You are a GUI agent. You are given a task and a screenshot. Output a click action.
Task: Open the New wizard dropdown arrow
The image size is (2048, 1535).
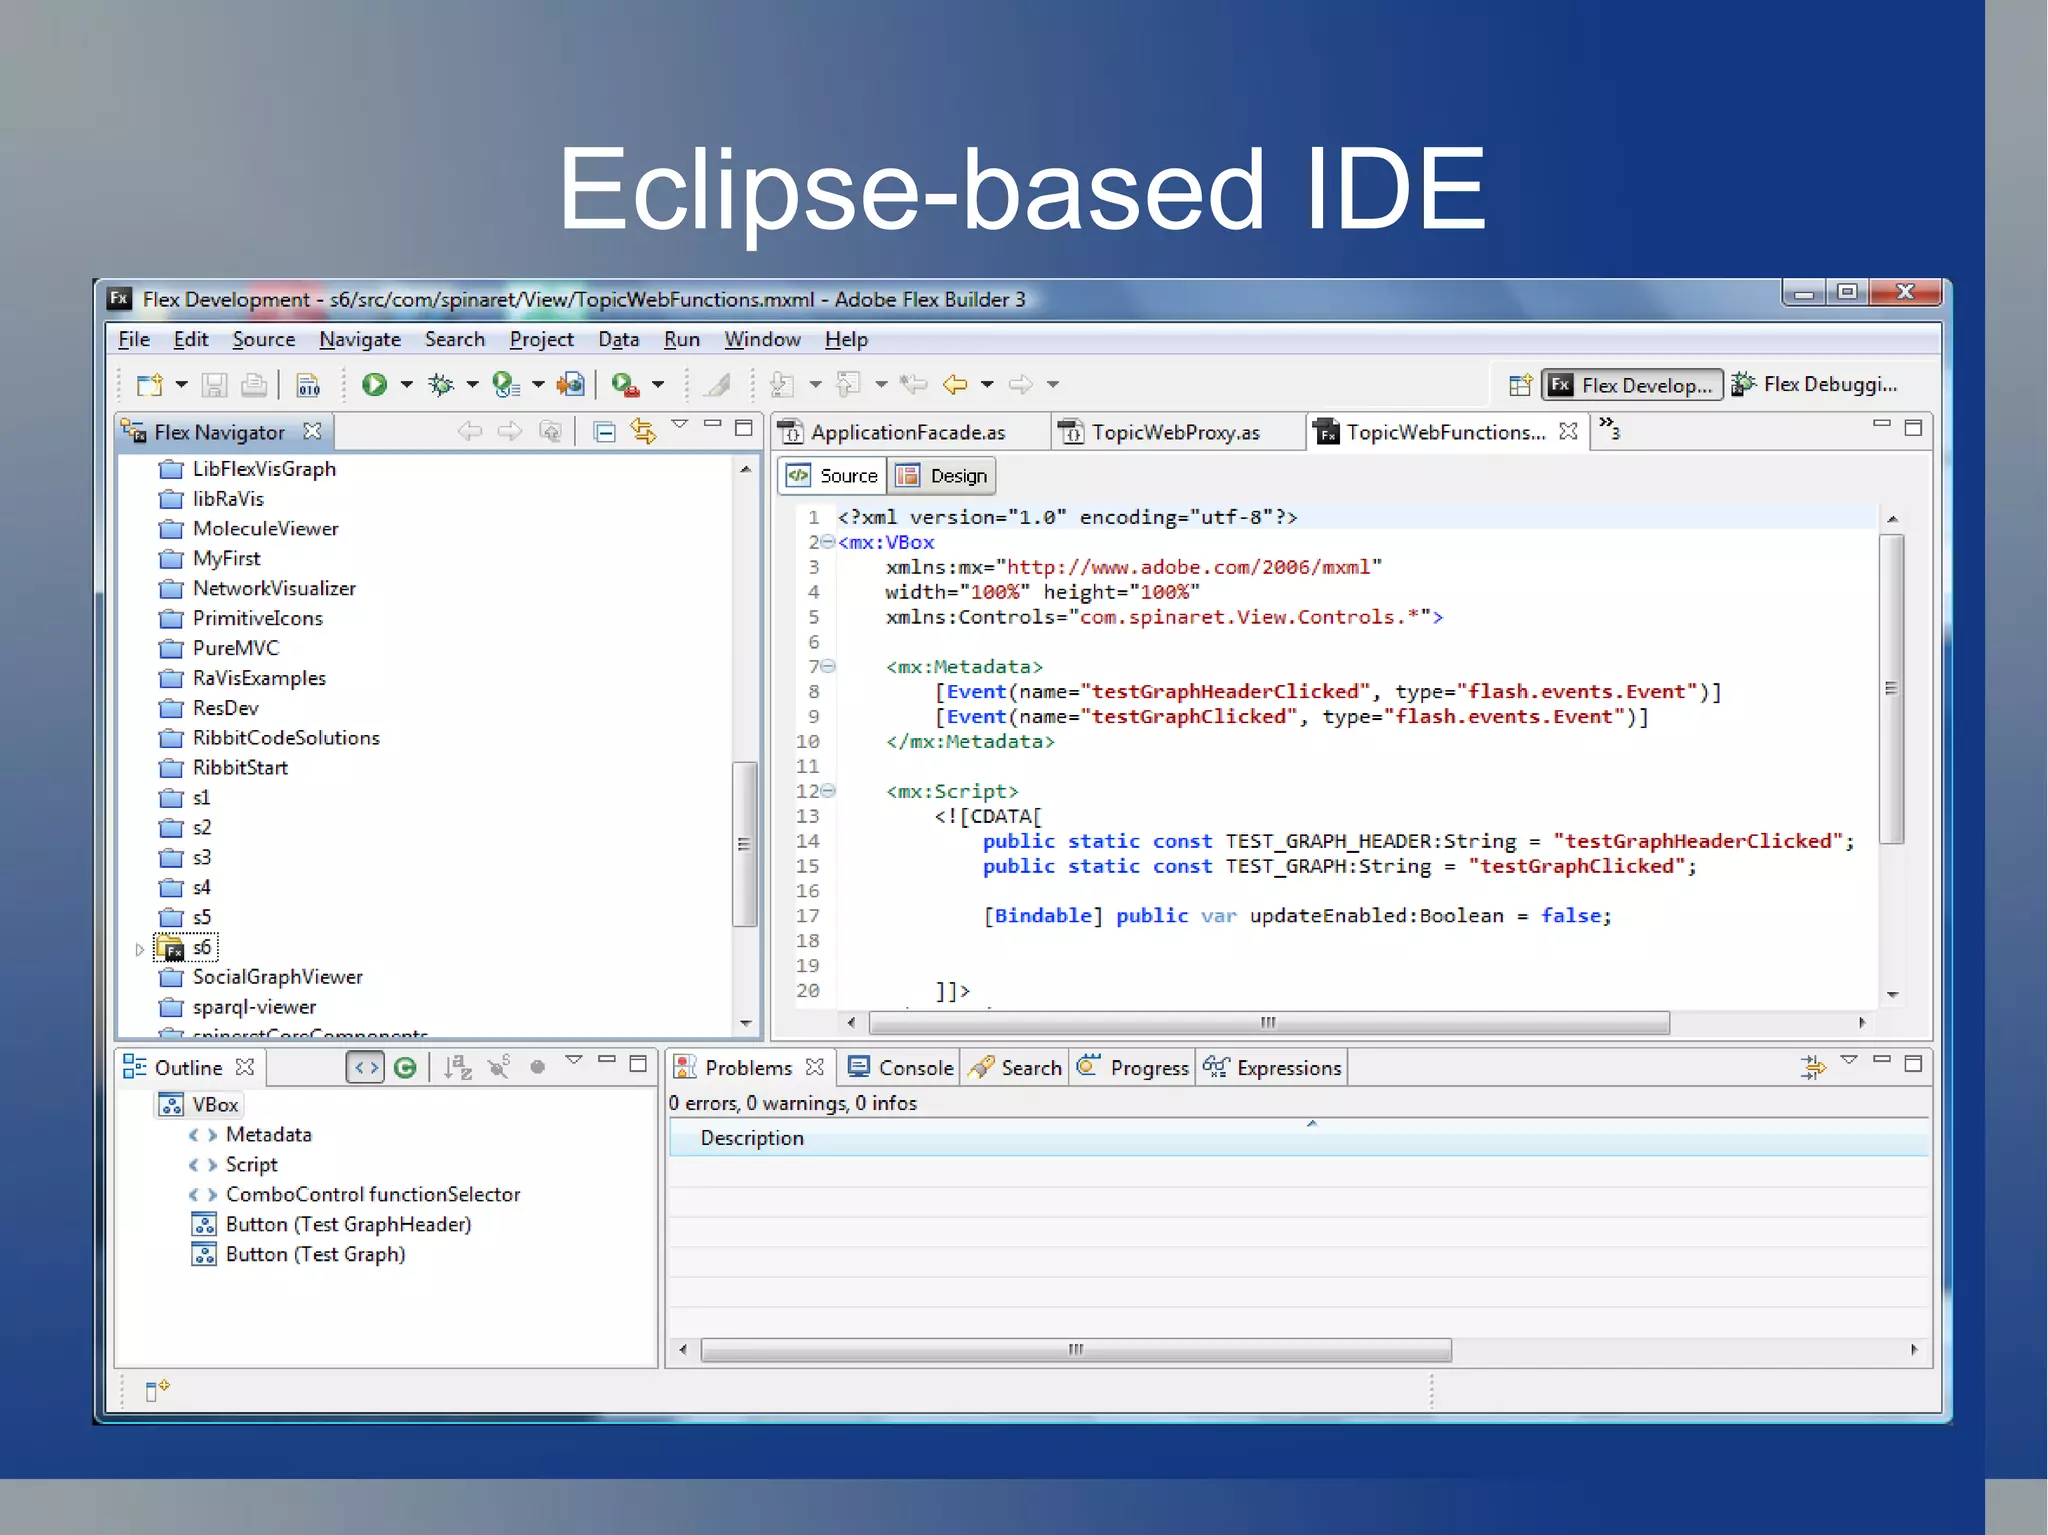coord(181,384)
